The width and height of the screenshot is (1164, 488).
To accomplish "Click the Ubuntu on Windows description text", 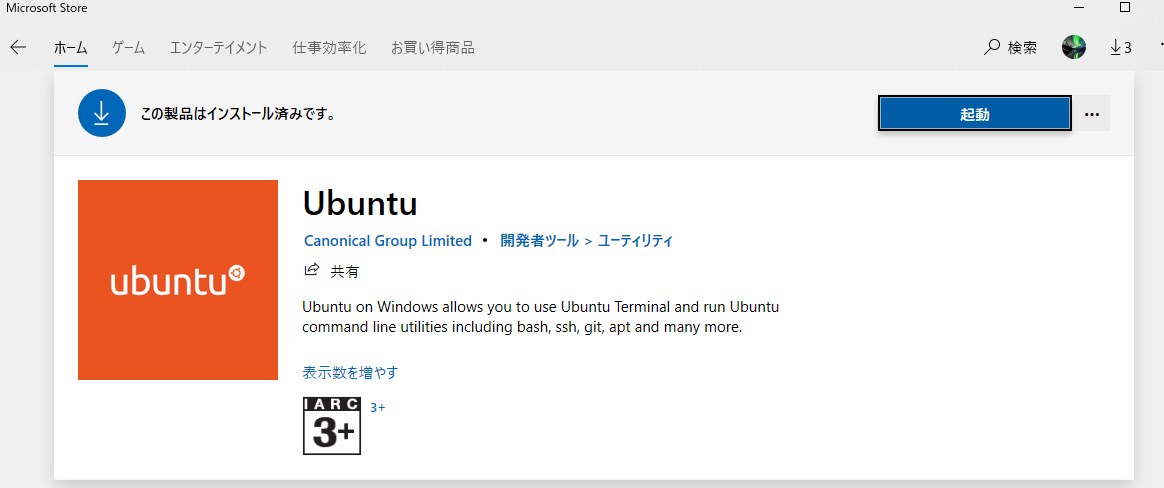I will pyautogui.click(x=541, y=317).
